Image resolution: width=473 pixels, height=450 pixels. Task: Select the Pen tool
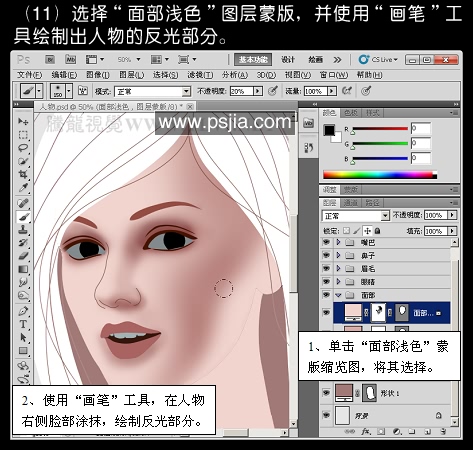23,311
